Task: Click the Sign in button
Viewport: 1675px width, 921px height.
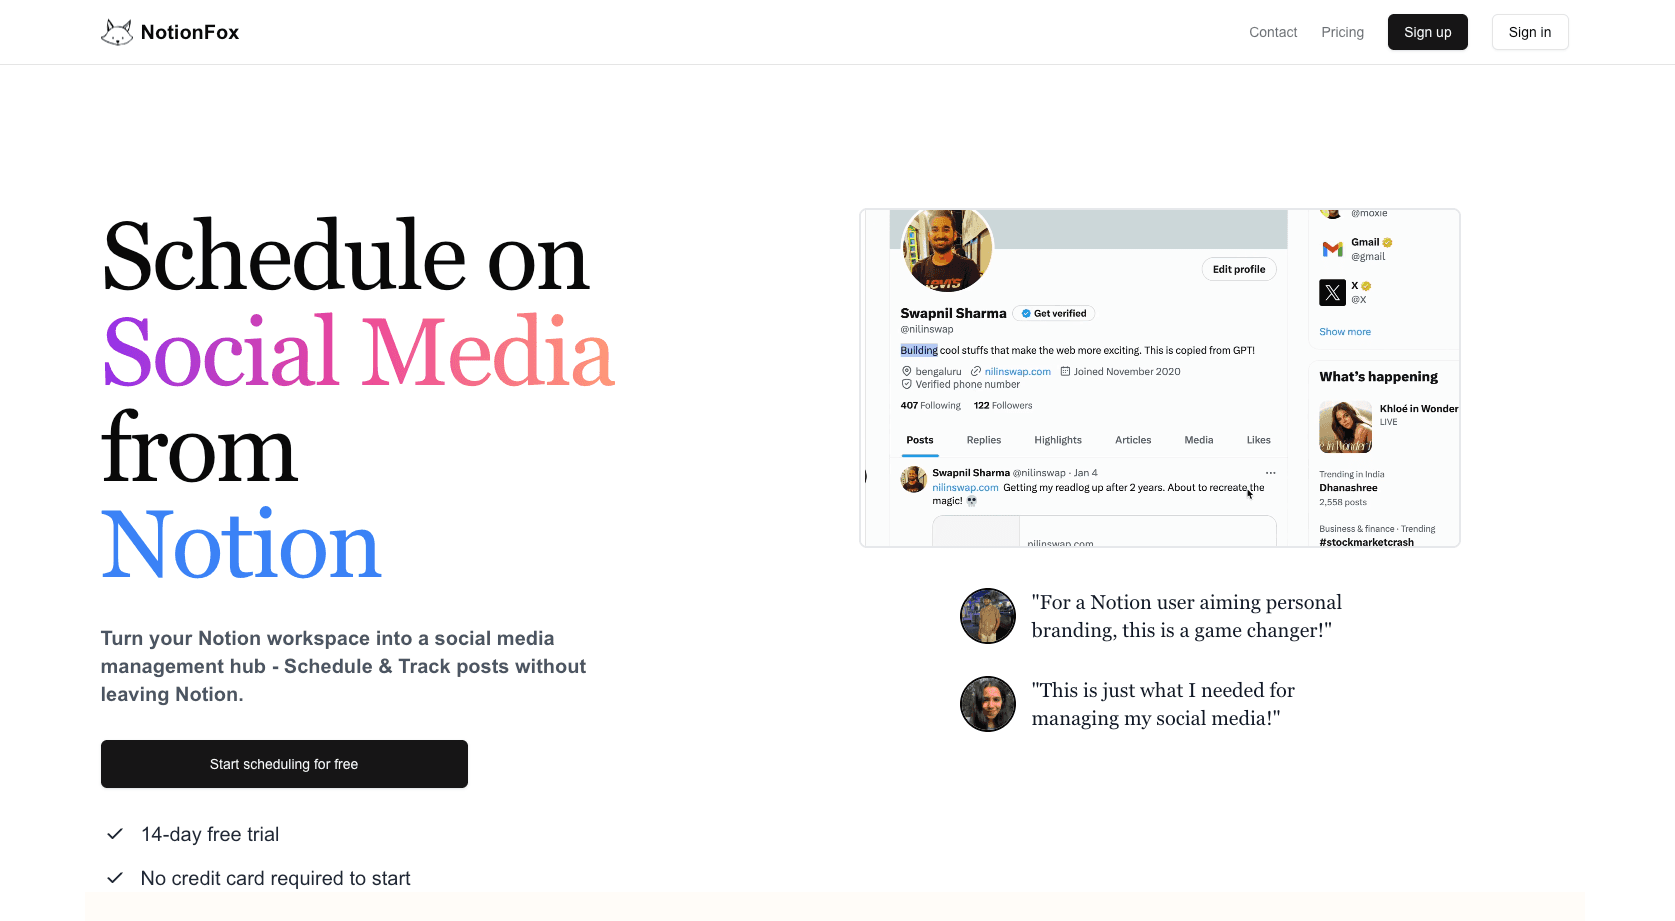Action: coord(1530,32)
